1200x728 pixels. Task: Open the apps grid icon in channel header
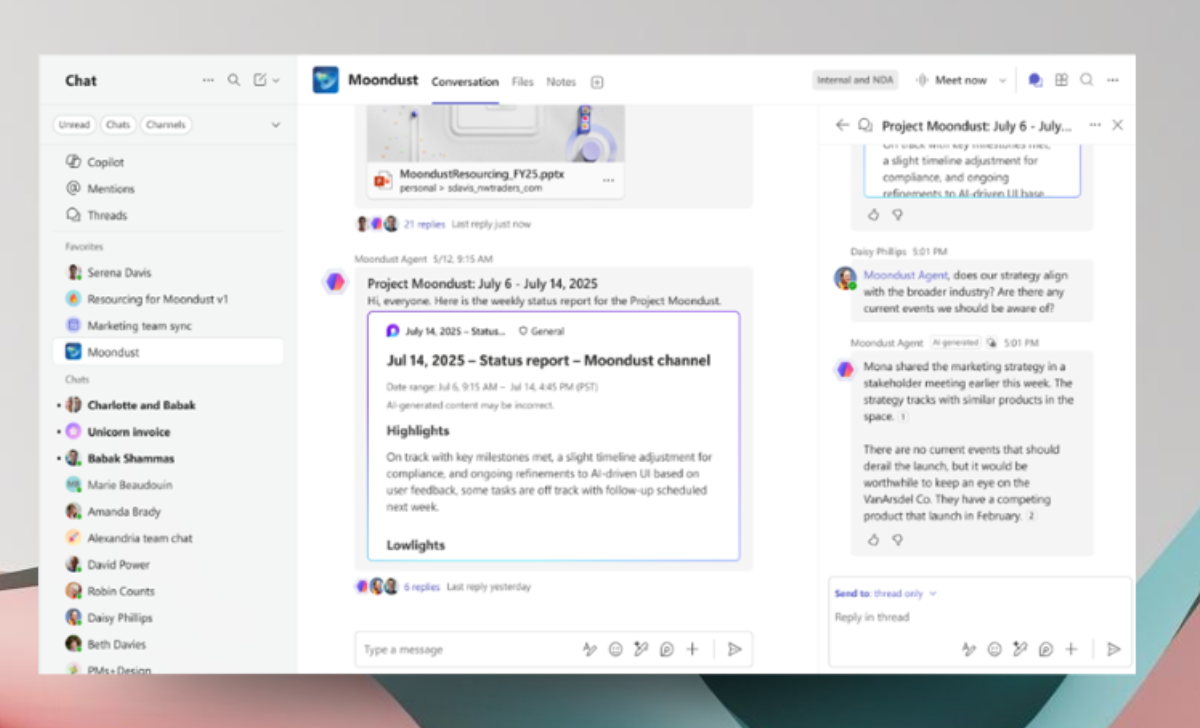pyautogui.click(x=1060, y=79)
